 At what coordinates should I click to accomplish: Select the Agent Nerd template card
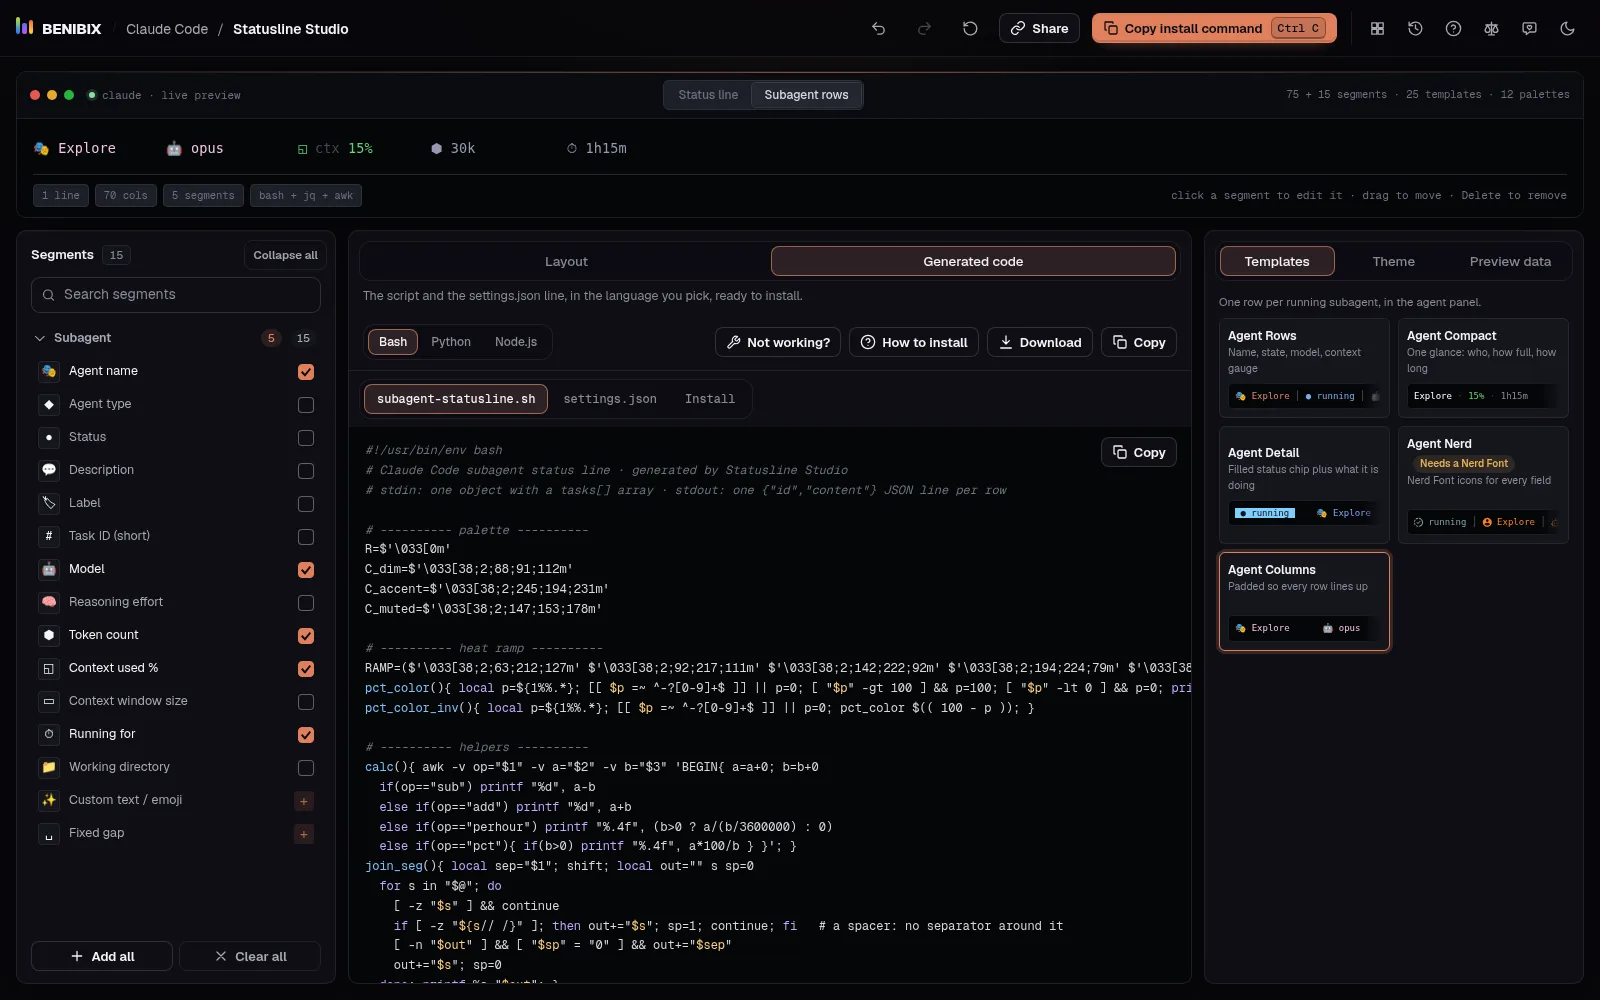1483,485
